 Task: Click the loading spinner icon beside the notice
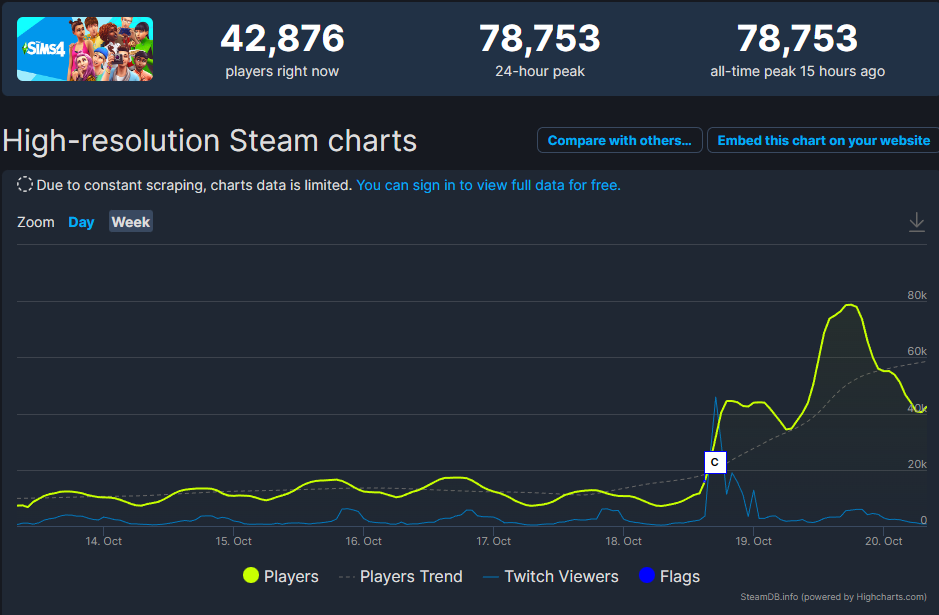[25, 185]
